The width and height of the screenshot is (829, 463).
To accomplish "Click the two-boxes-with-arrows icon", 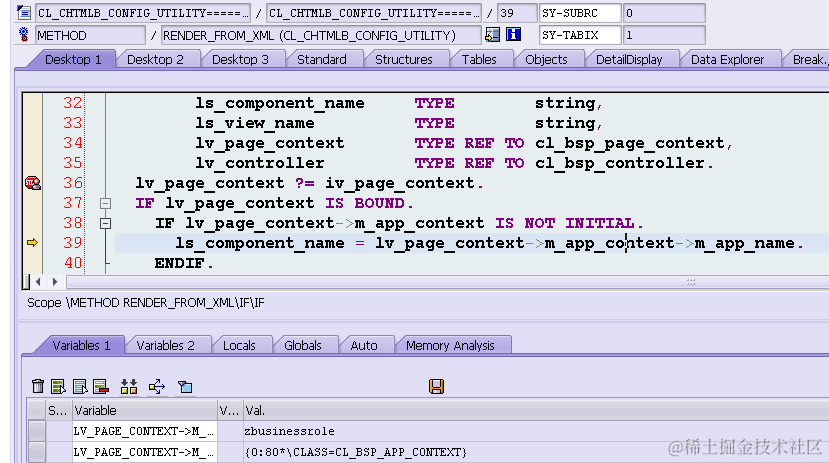I will pyautogui.click(x=128, y=386).
